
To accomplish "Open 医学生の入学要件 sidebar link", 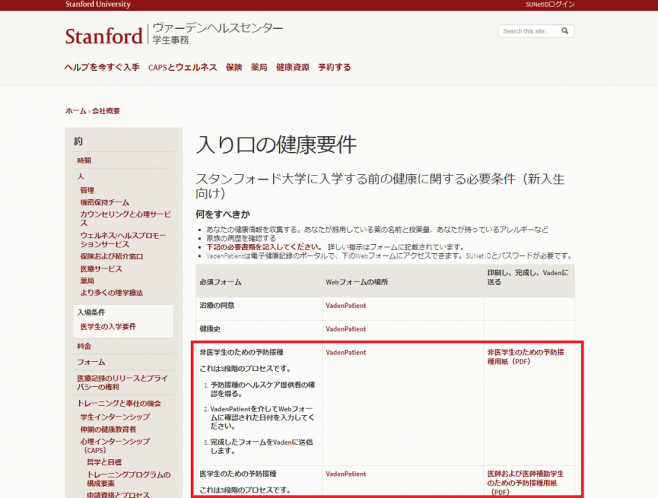I will pyautogui.click(x=108, y=326).
